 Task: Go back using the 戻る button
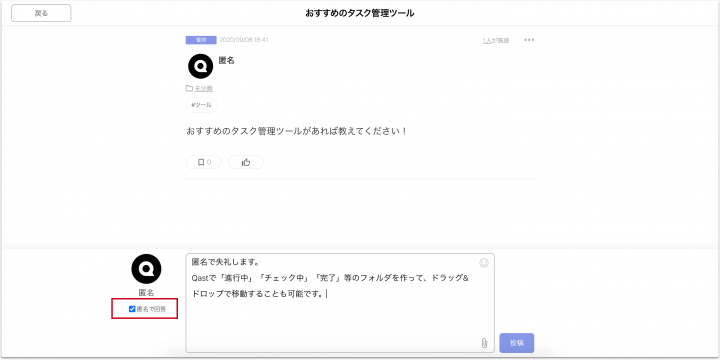[x=41, y=13]
